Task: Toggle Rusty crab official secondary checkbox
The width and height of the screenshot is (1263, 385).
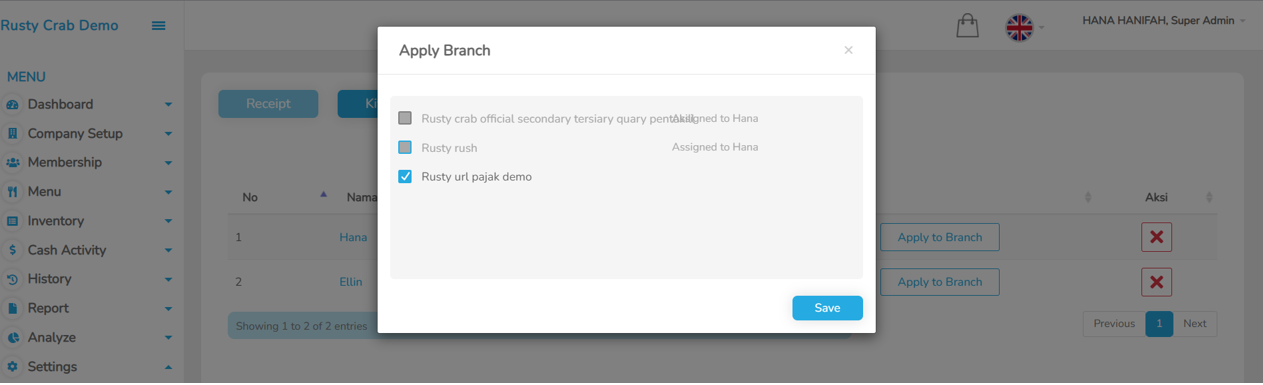Action: (405, 118)
